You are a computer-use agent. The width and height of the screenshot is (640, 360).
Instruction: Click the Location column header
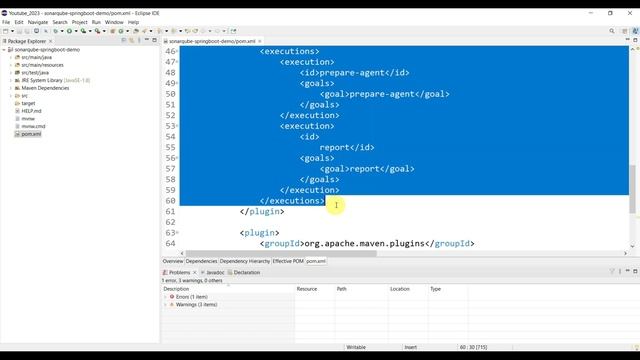coord(407,289)
